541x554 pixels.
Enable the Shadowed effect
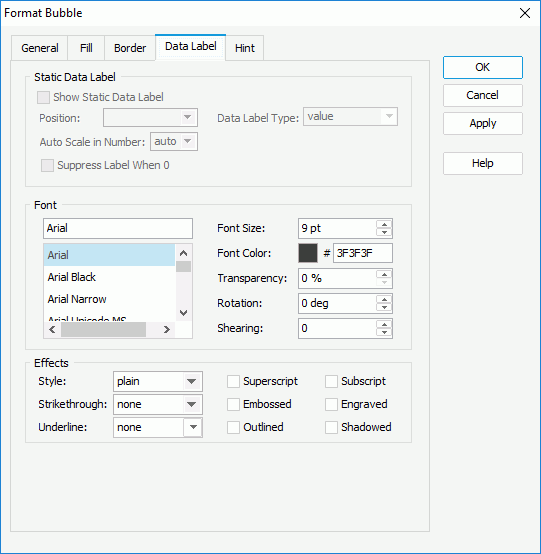coord(331,428)
